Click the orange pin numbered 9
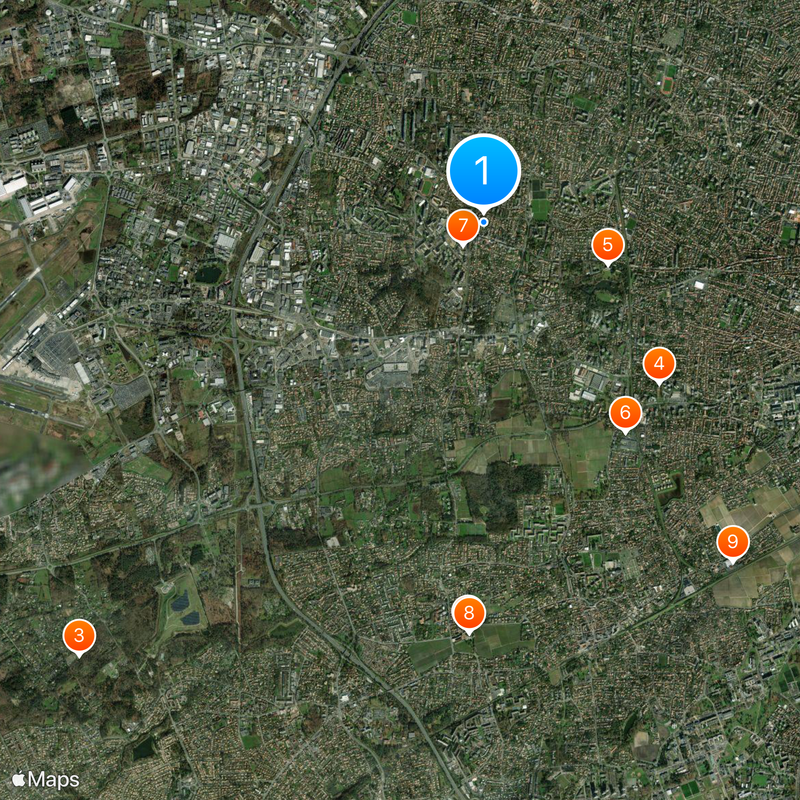Image resolution: width=800 pixels, height=800 pixels. click(x=733, y=542)
